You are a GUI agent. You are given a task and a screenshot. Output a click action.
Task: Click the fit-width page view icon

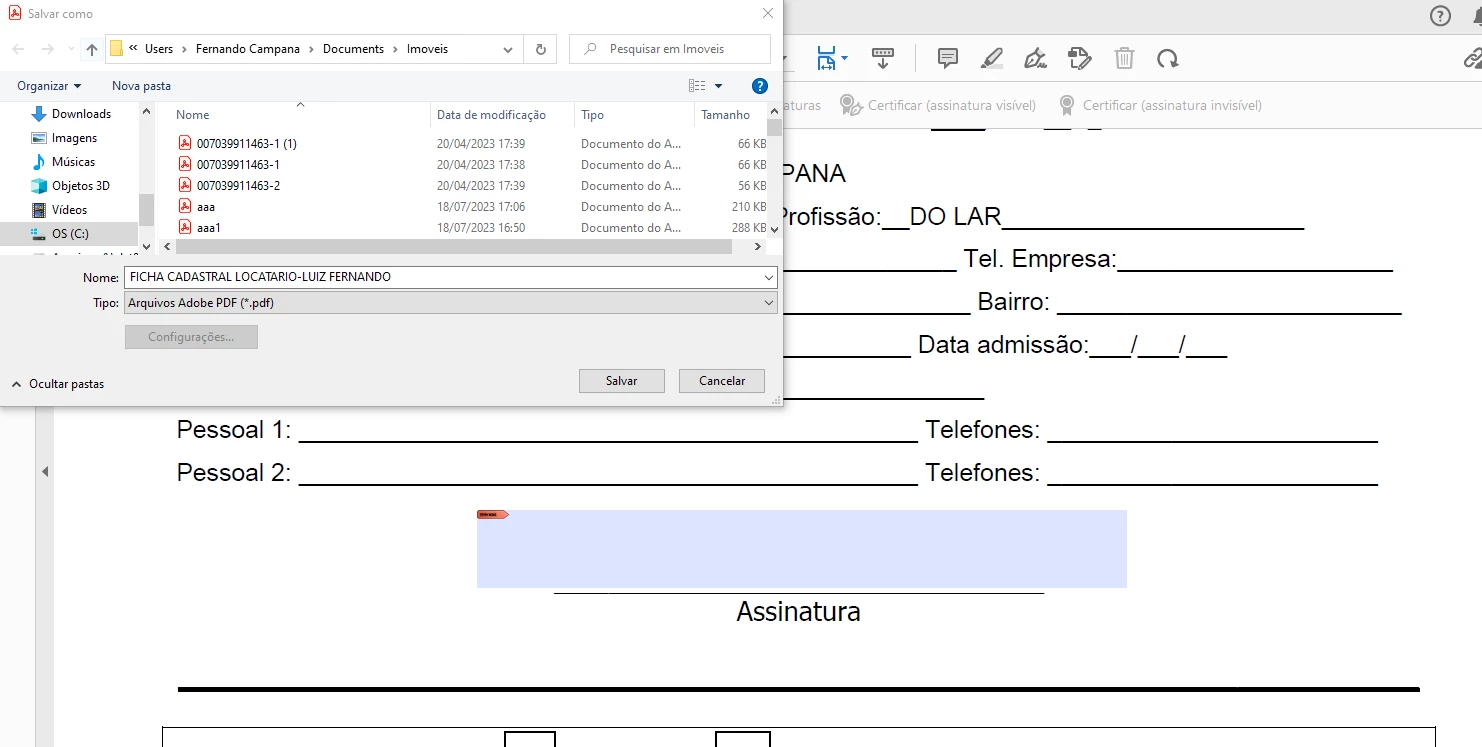click(825, 58)
